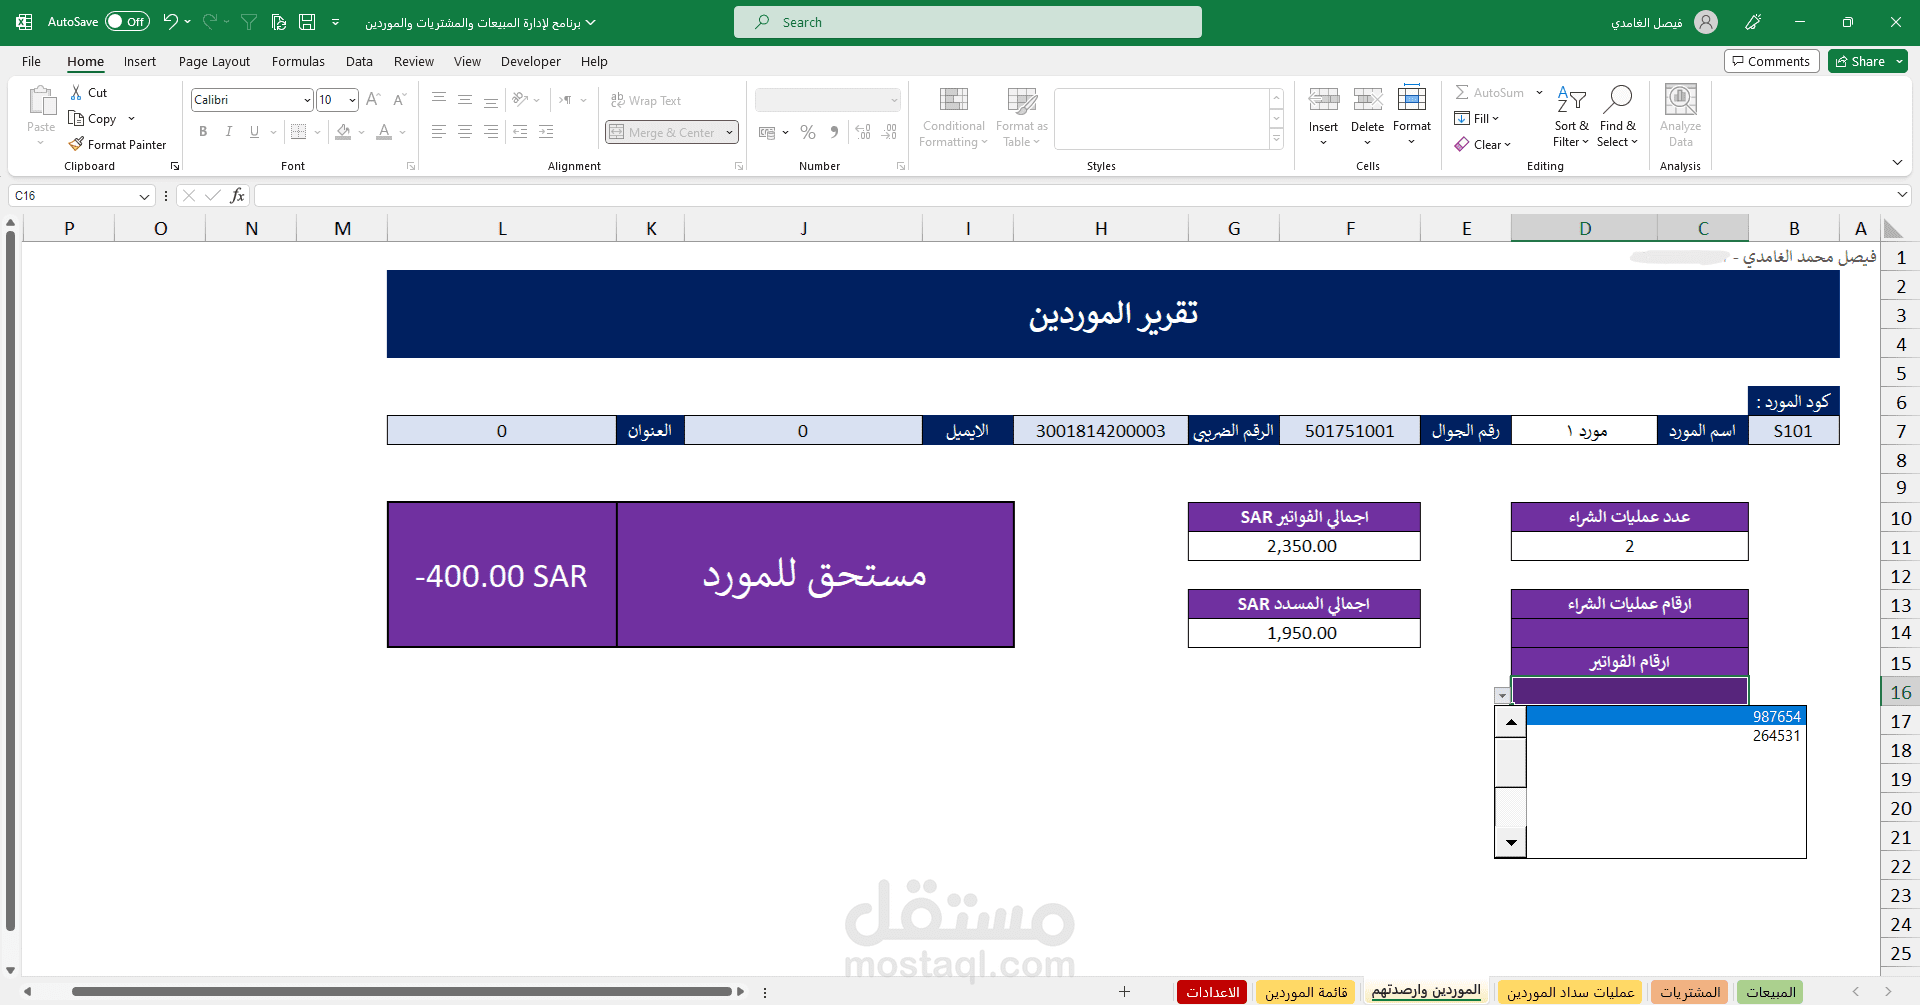Open the Format as Table menu
Viewport: 1920px width, 1005px height.
[x=1021, y=117]
